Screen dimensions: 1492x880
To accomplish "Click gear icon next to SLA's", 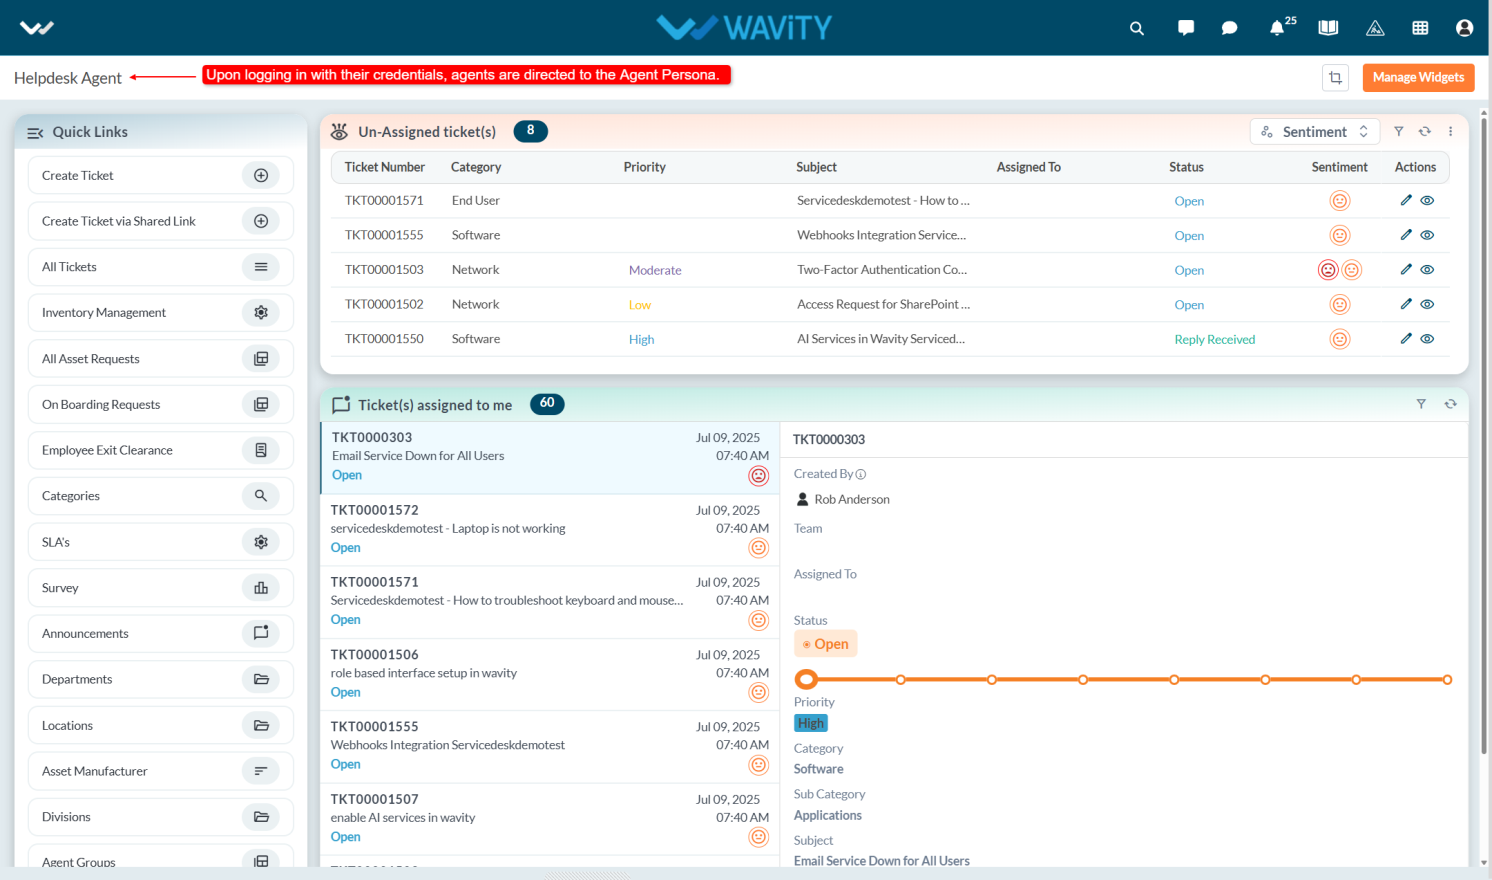I will (261, 542).
